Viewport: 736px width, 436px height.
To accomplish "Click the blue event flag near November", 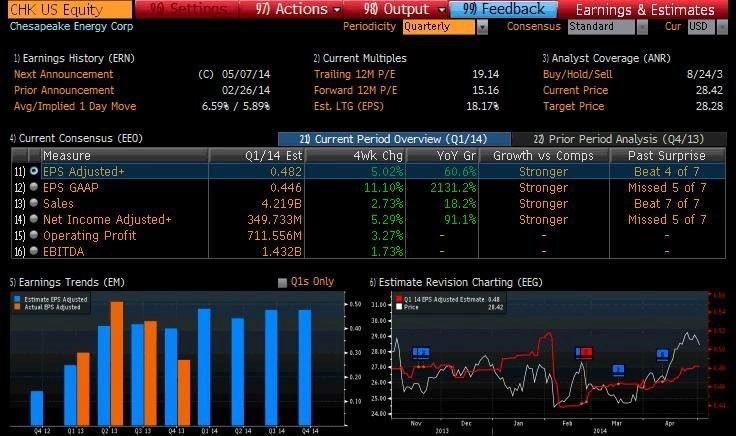I will click(421, 352).
